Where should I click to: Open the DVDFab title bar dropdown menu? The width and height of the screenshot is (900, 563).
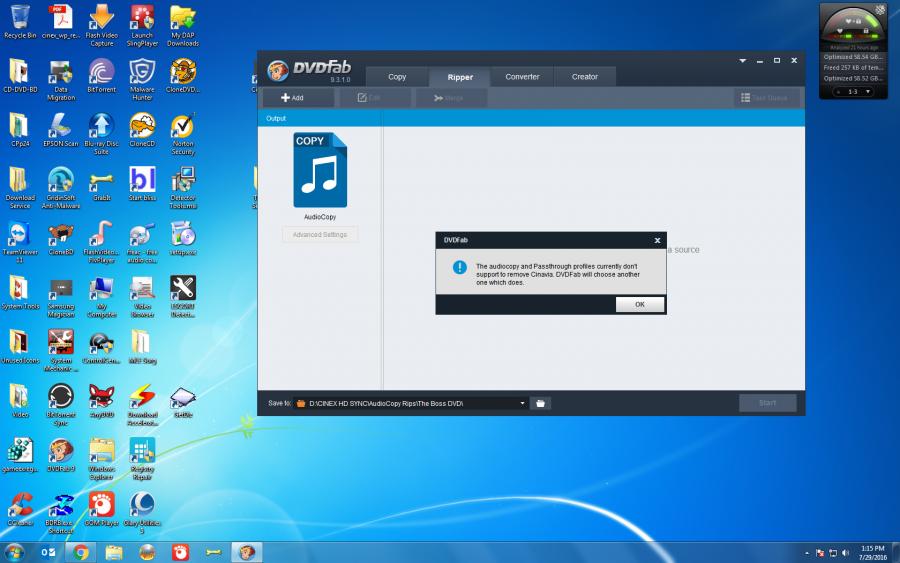742,60
